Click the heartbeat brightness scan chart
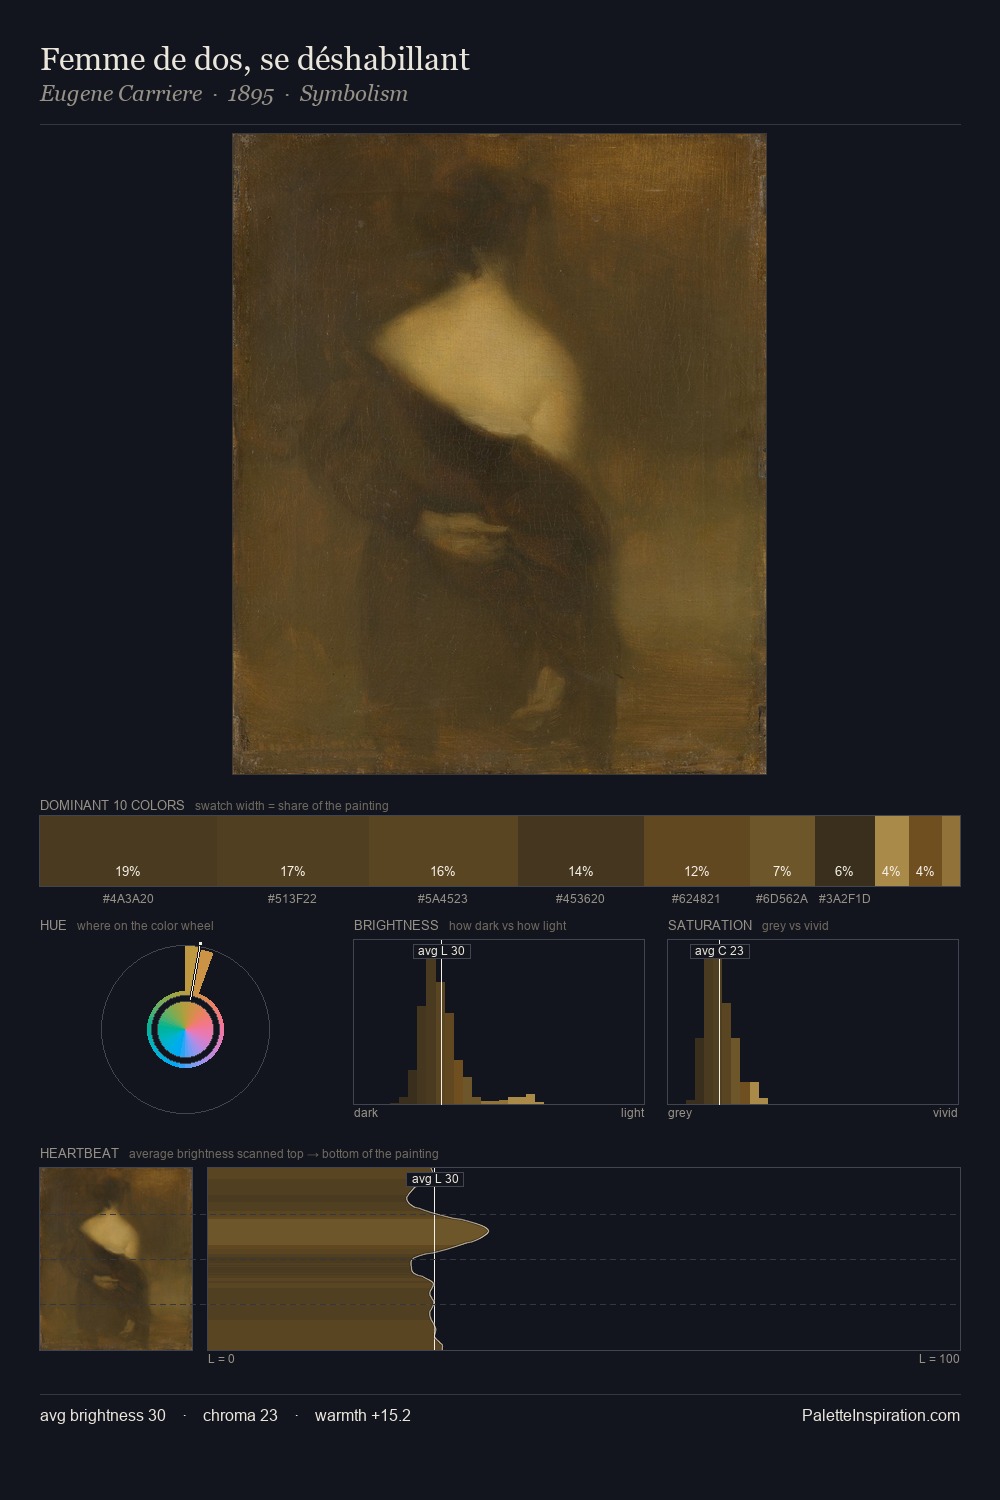This screenshot has height=1500, width=1000. click(x=584, y=1259)
